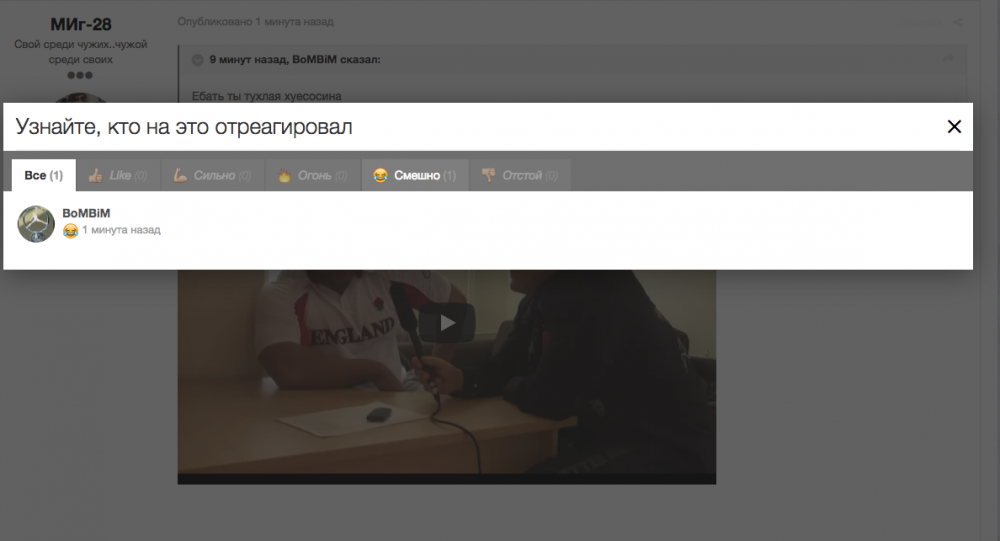Click the laughing emoji on Смешно tab
The width and height of the screenshot is (1000, 541).
coord(380,176)
